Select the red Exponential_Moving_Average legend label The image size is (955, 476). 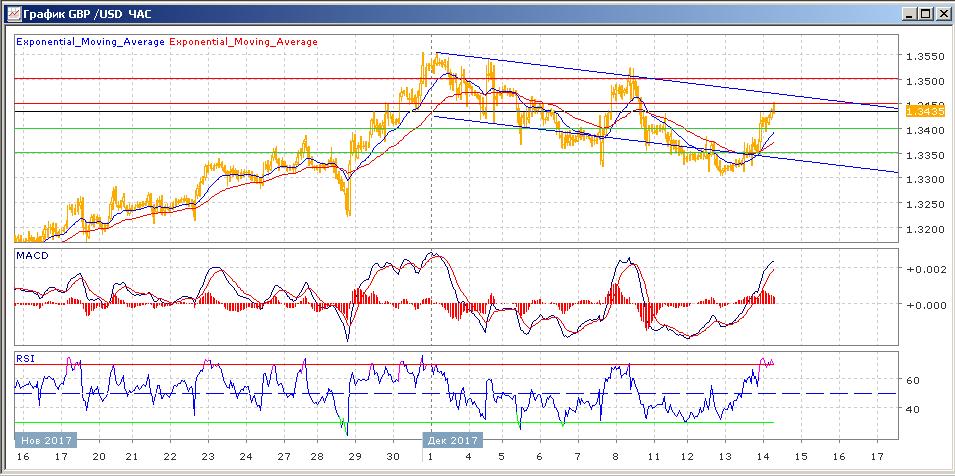pyautogui.click(x=244, y=42)
